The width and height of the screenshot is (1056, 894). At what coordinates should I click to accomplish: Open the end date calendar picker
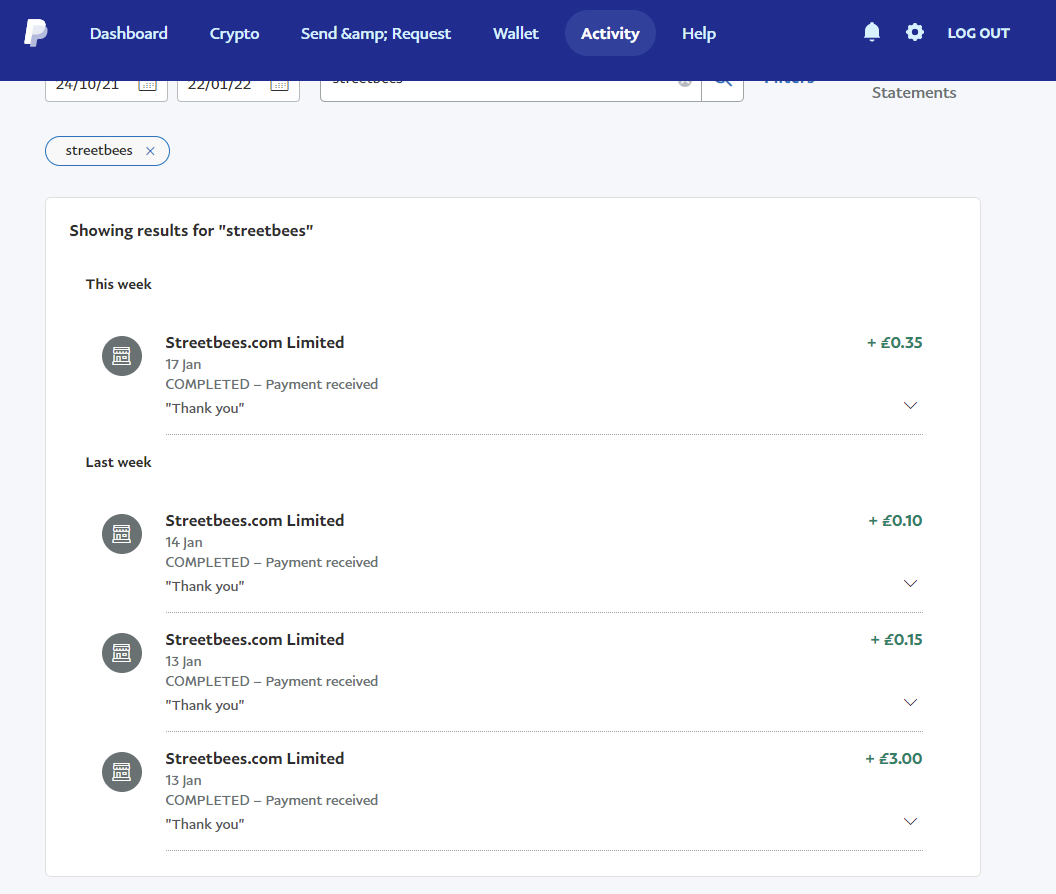[279, 86]
